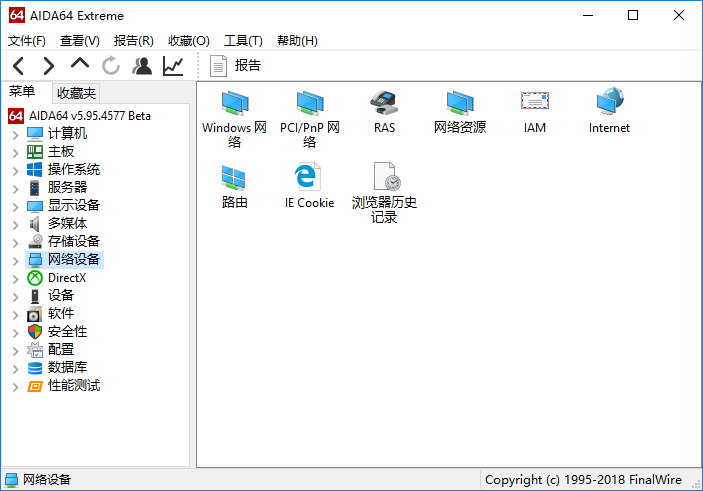Open the Windows 网络 icon

coord(234,119)
